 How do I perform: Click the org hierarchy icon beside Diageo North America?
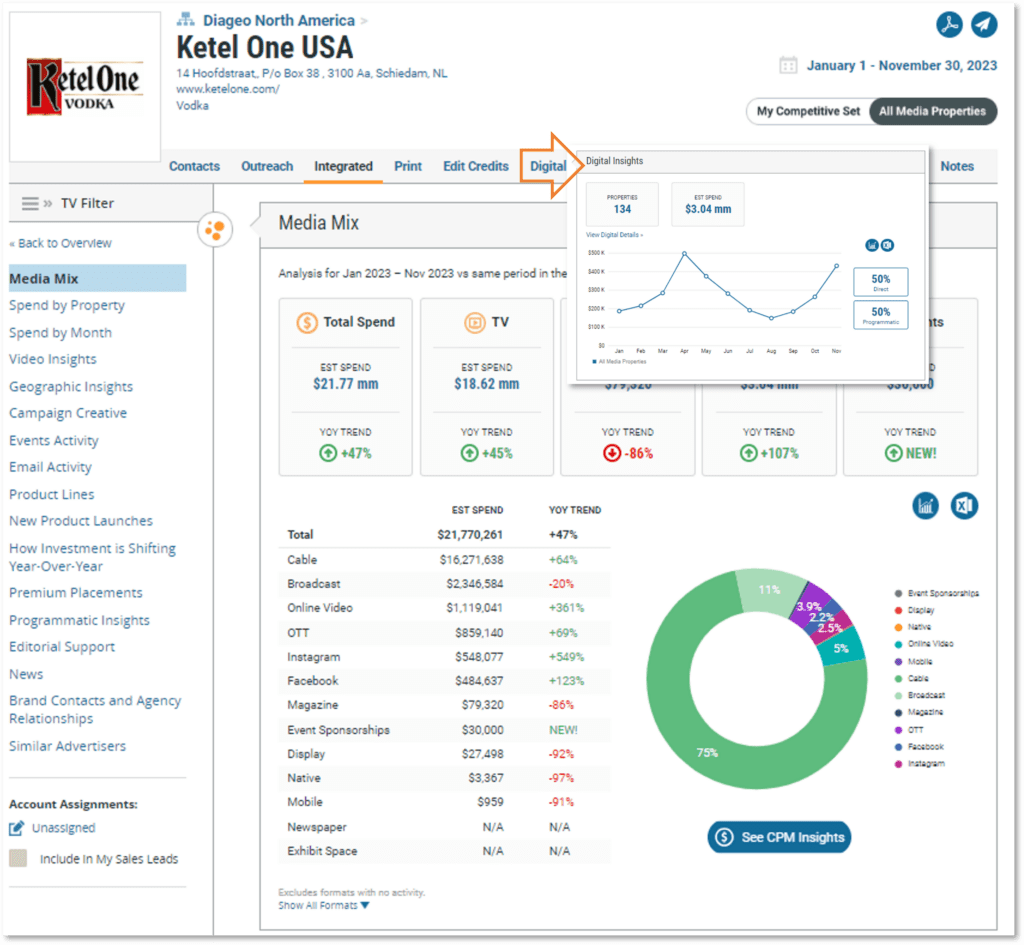(x=185, y=20)
